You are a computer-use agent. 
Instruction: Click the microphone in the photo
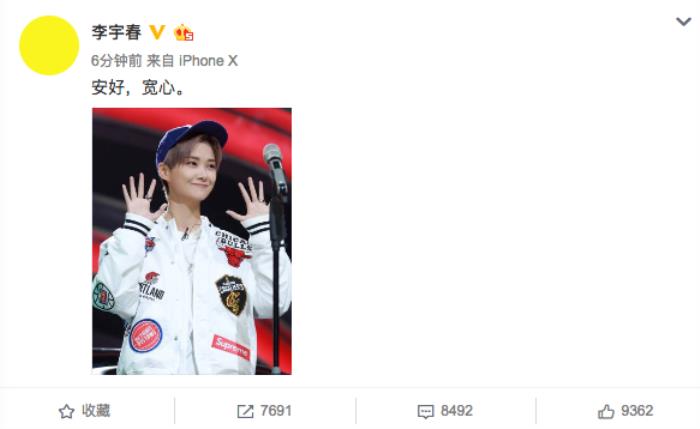pyautogui.click(x=275, y=167)
